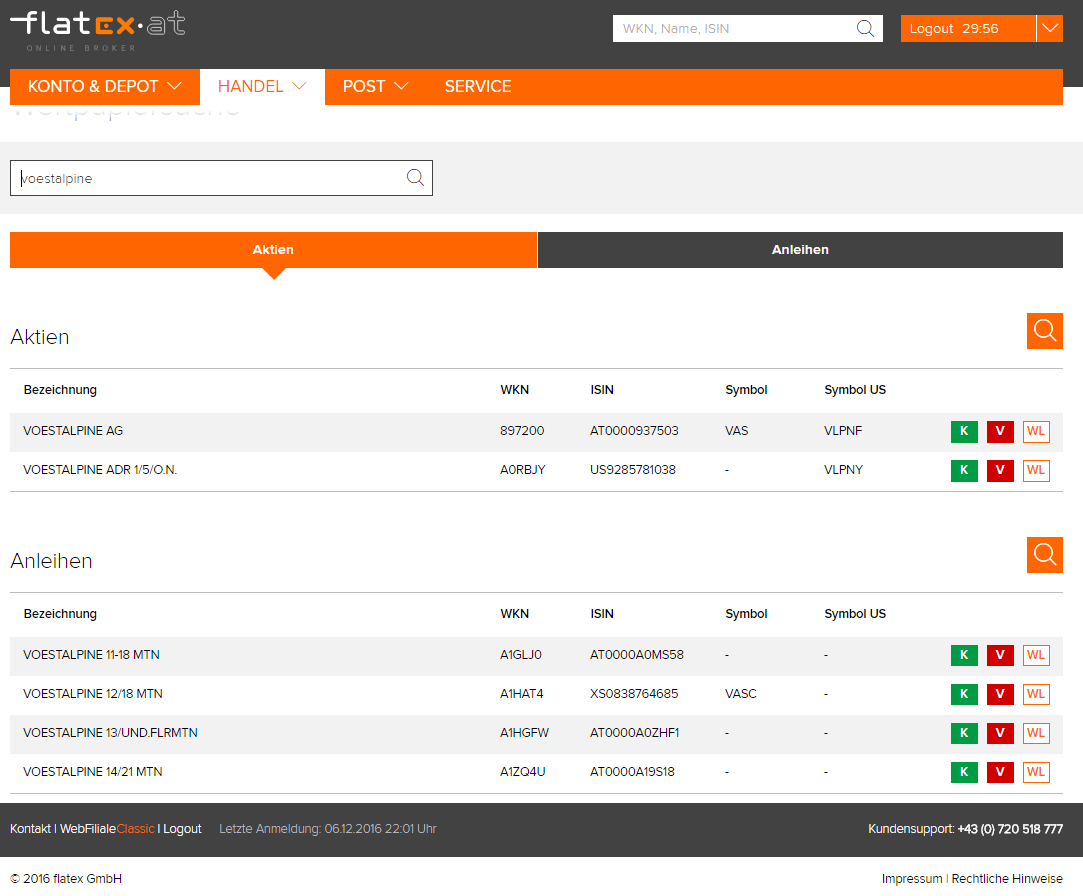
Task: Click red V button for VOESTALPINE AG
Action: 1000,431
